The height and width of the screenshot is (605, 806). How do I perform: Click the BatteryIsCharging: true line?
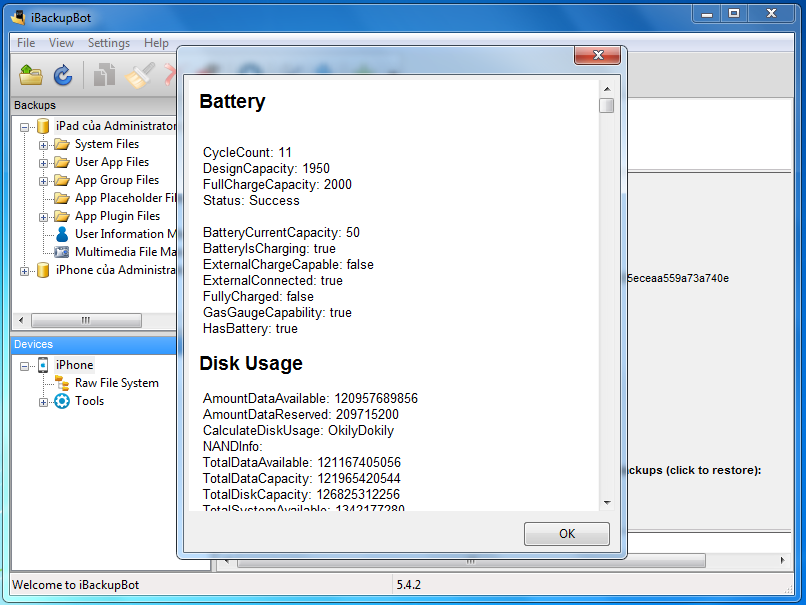coord(269,249)
